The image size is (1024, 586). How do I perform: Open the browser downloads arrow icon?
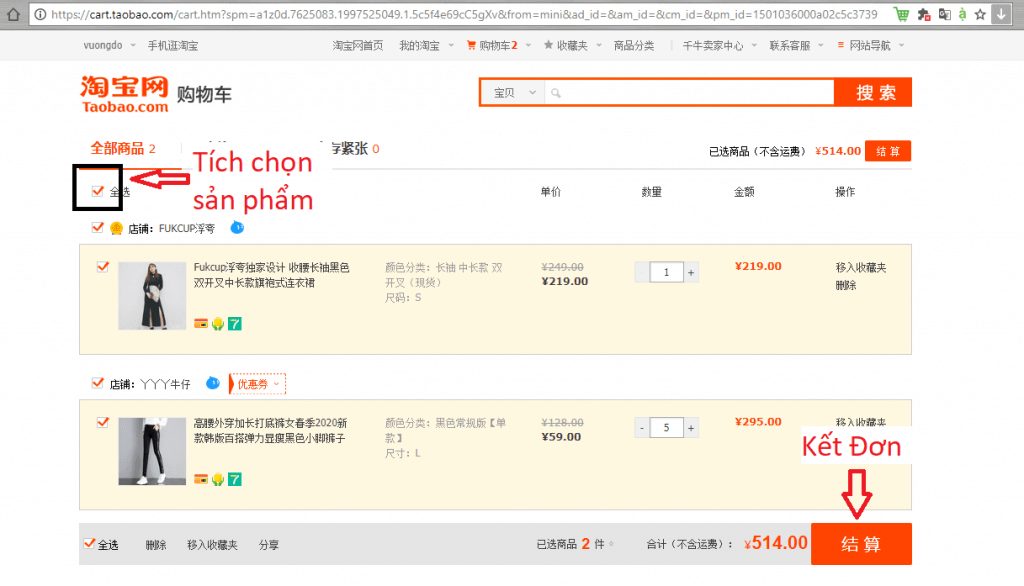1000,14
